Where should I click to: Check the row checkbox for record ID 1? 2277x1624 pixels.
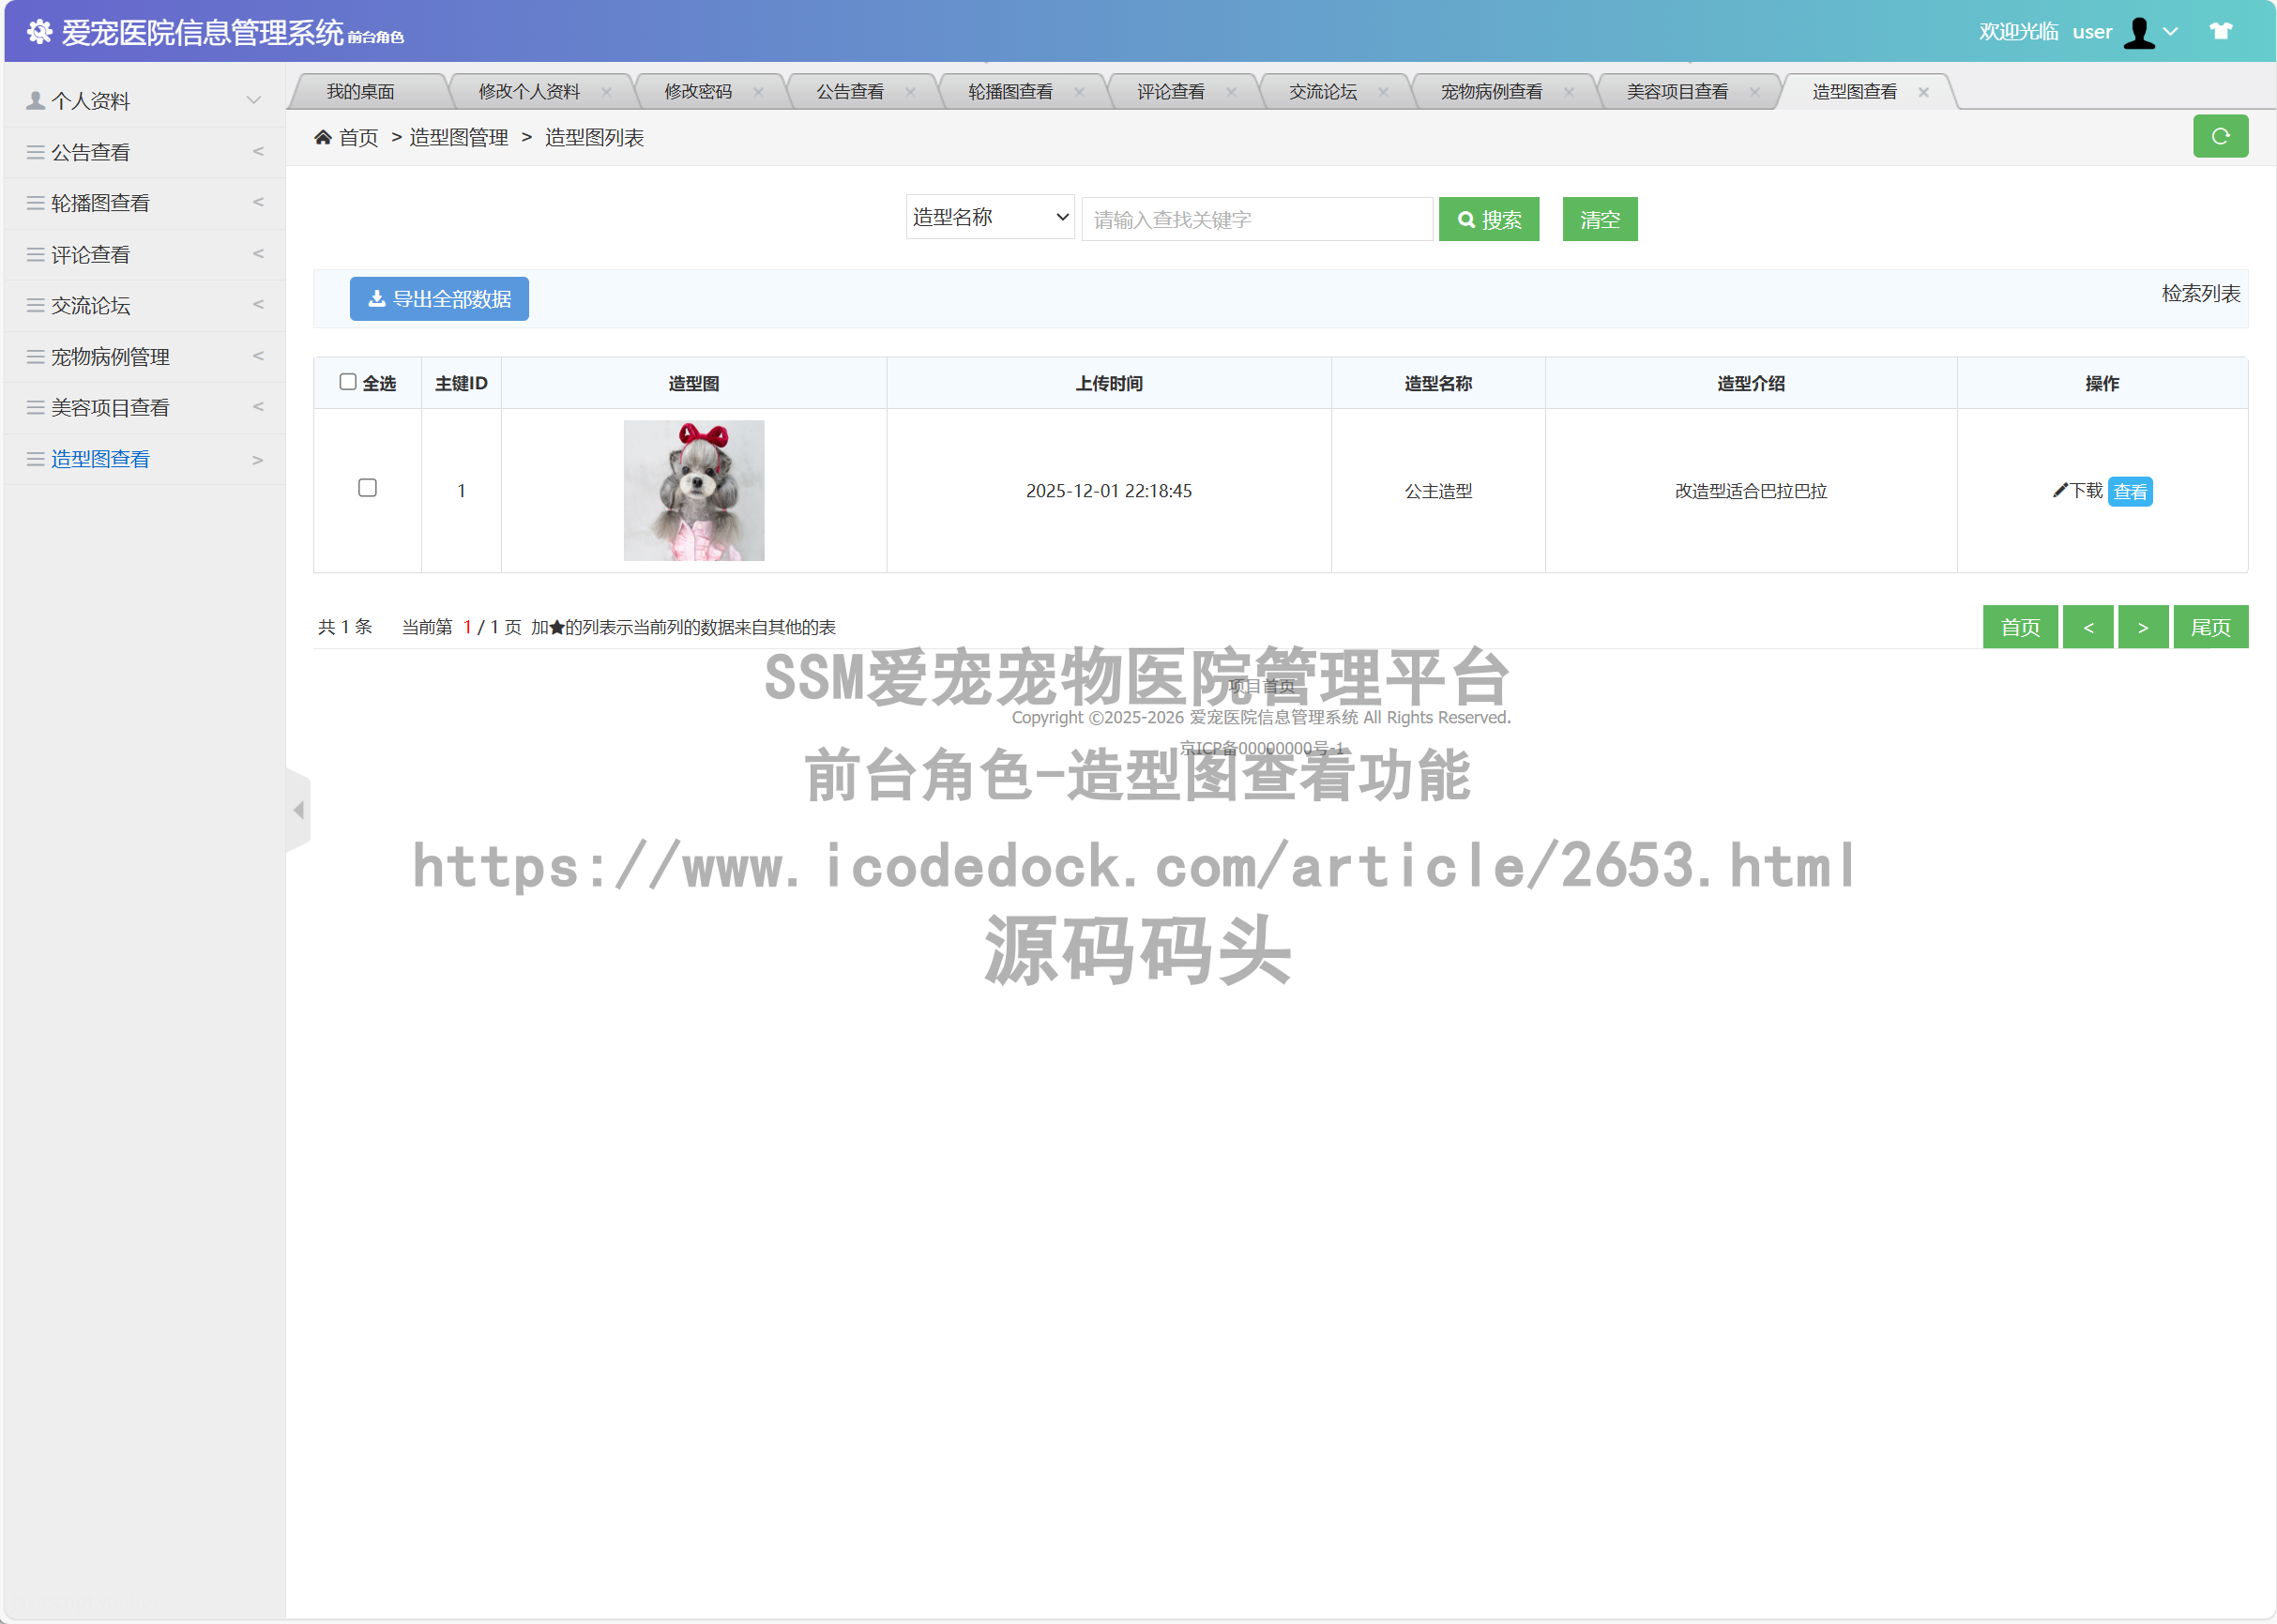pos(367,488)
